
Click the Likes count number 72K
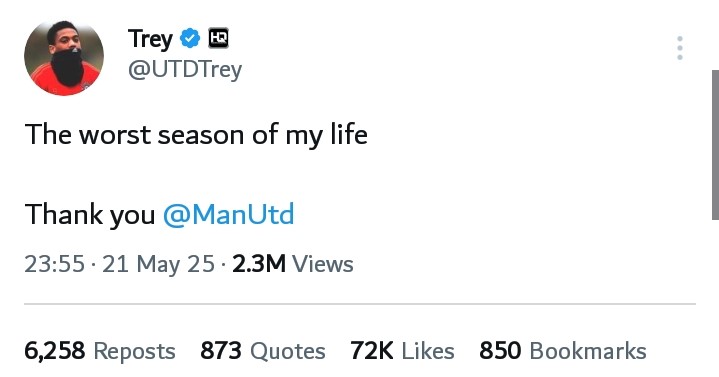point(372,351)
